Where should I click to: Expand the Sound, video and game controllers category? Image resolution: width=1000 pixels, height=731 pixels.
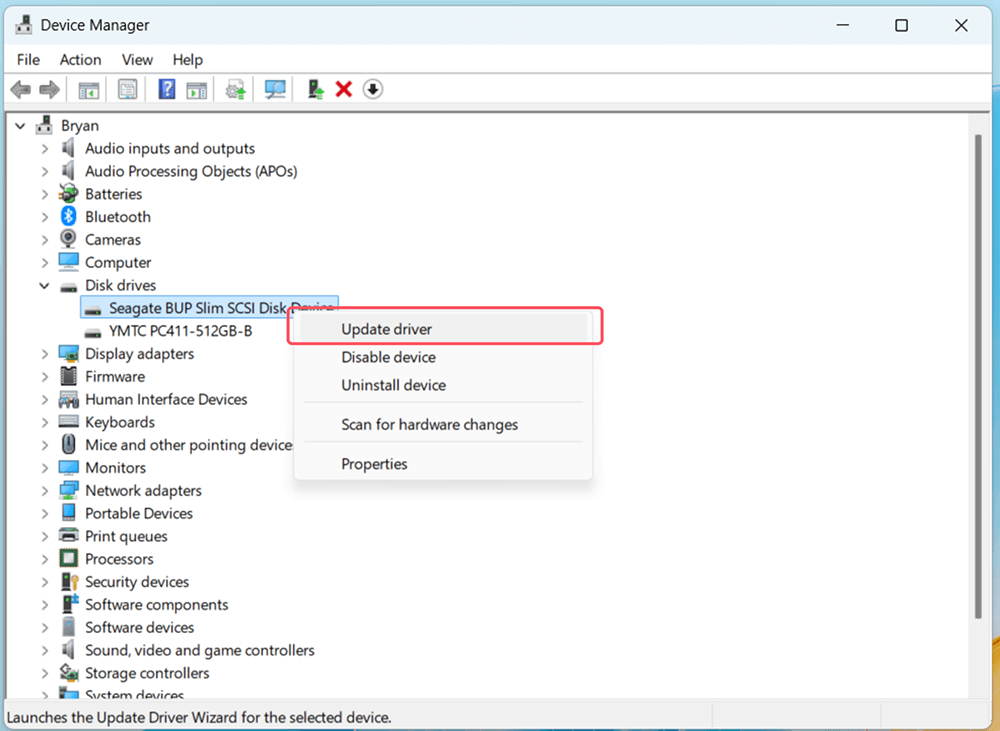(x=44, y=650)
